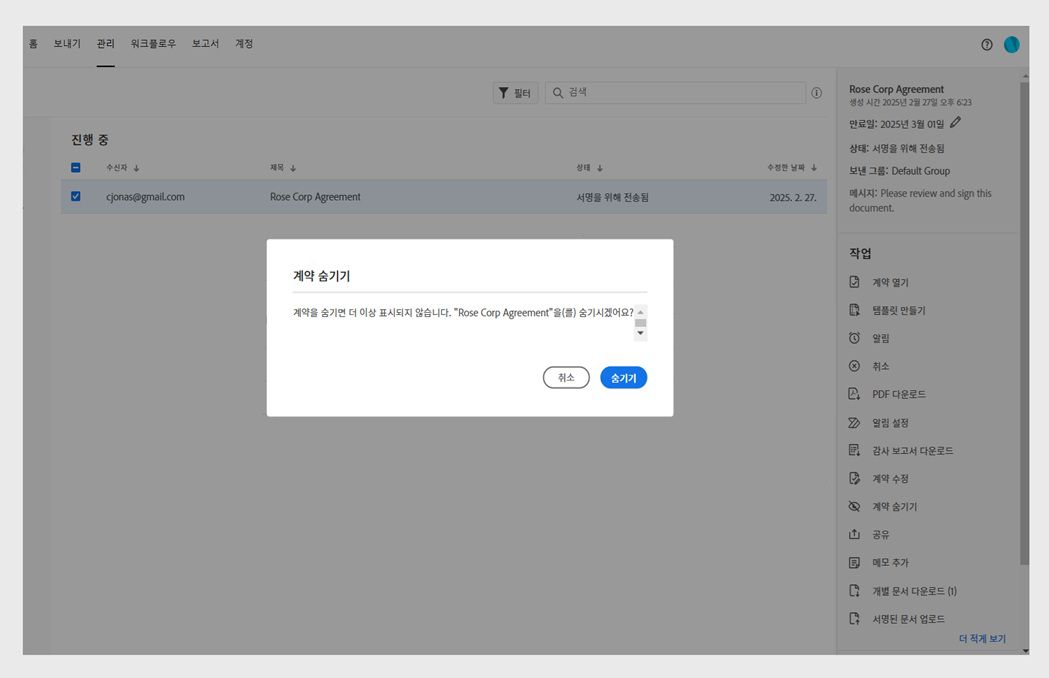Confirm hiding with the 숨기기 button

tap(623, 377)
